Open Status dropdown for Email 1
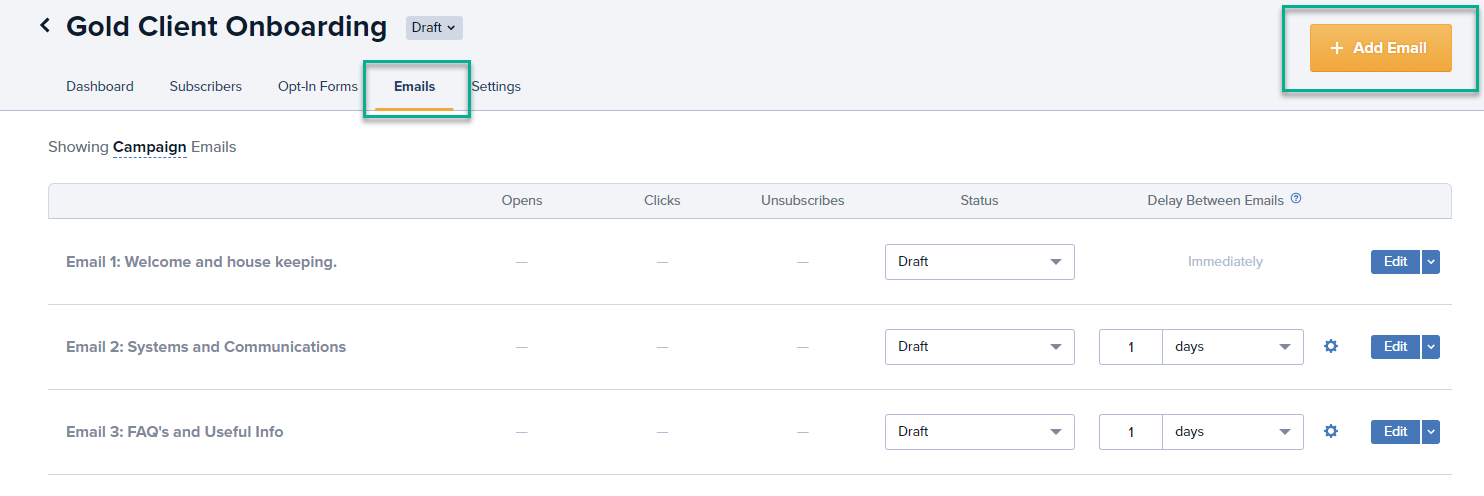Image resolution: width=1484 pixels, height=496 pixels. click(980, 262)
